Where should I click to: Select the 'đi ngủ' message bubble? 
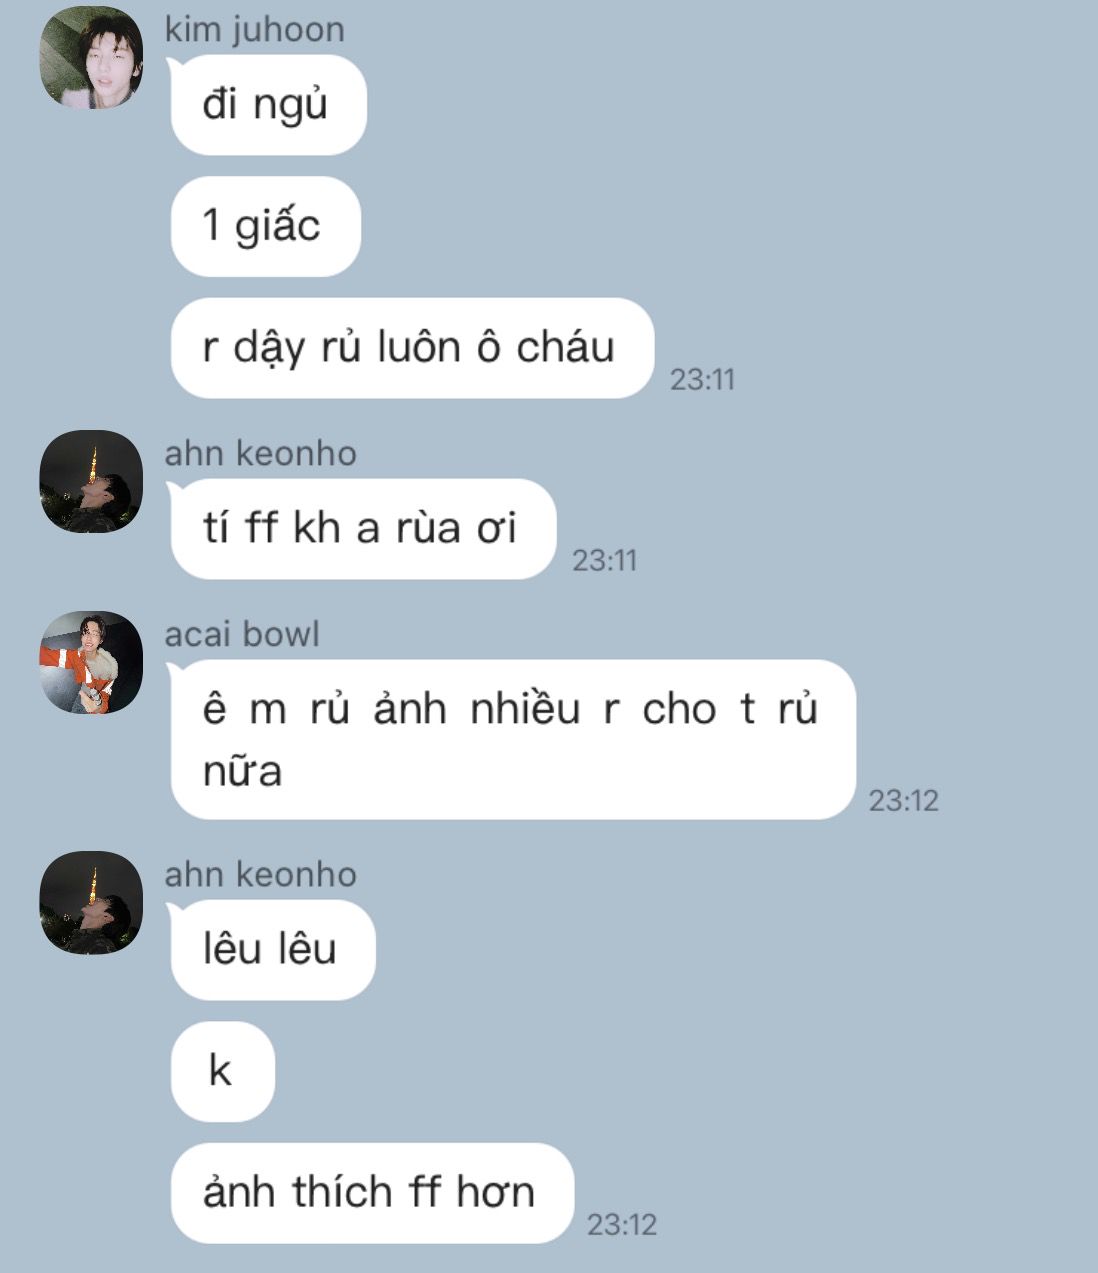pyautogui.click(x=268, y=105)
